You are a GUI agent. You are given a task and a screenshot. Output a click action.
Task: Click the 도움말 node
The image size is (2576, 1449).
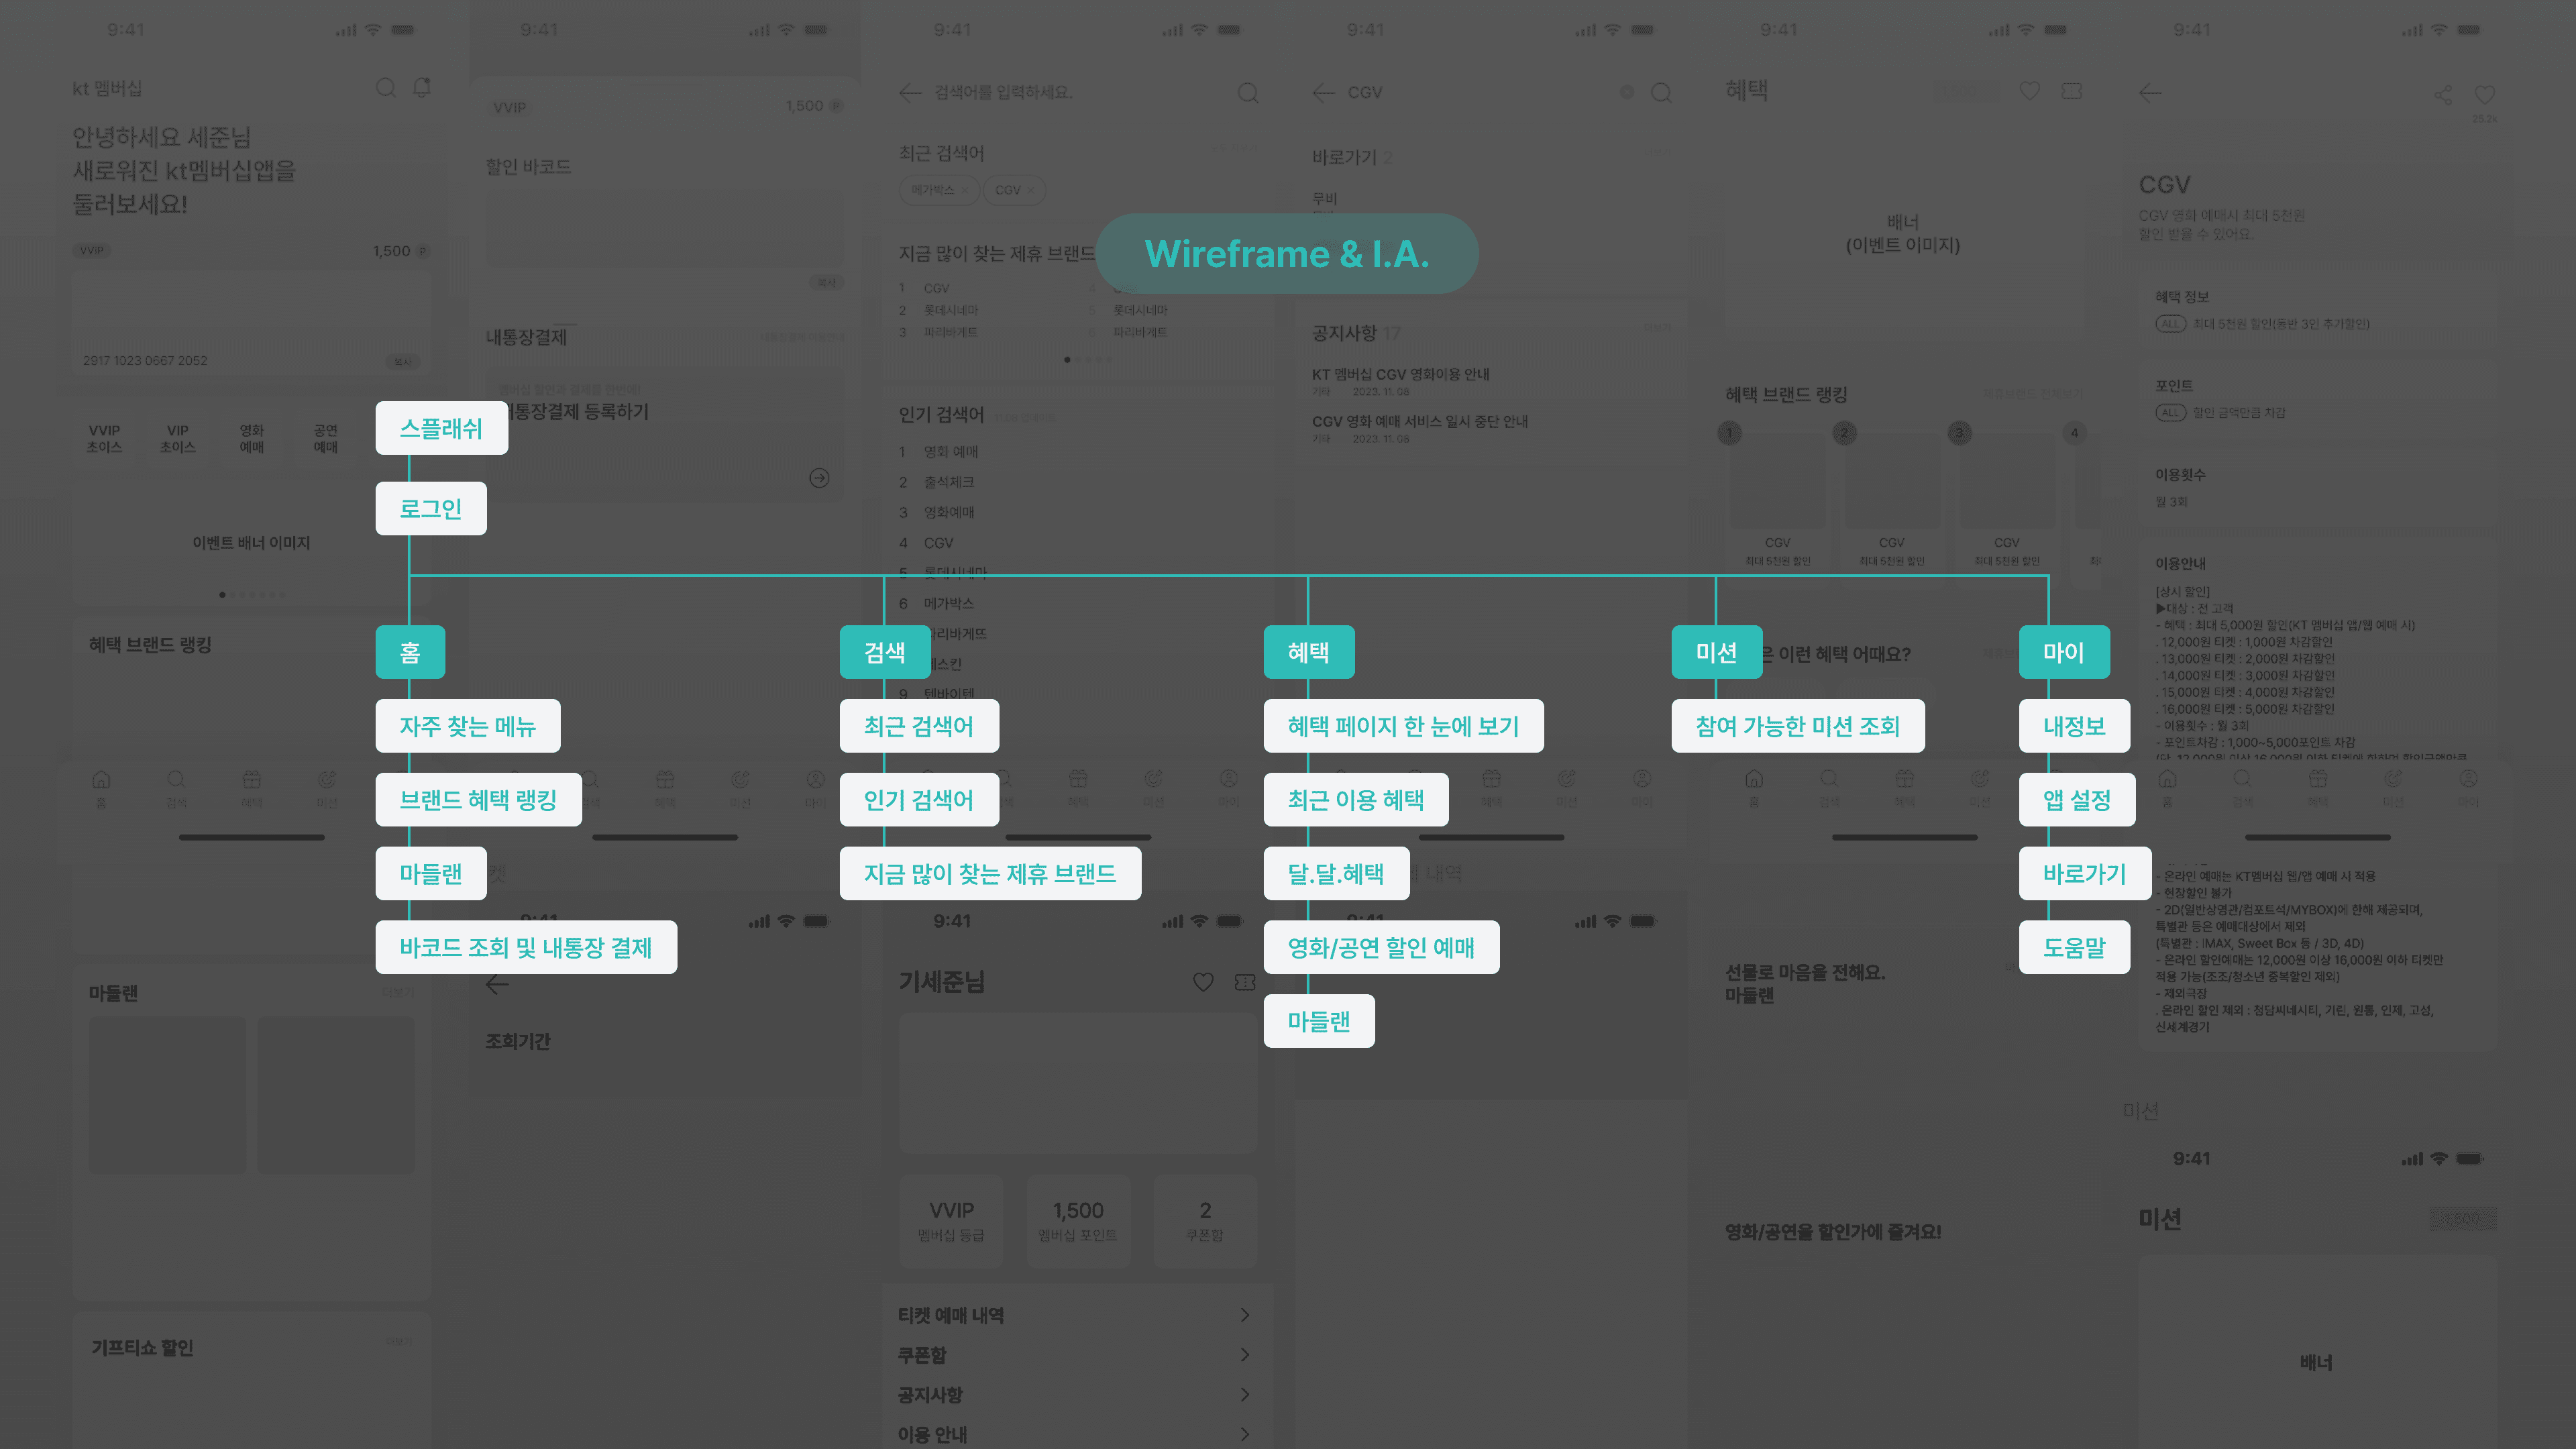(2074, 947)
